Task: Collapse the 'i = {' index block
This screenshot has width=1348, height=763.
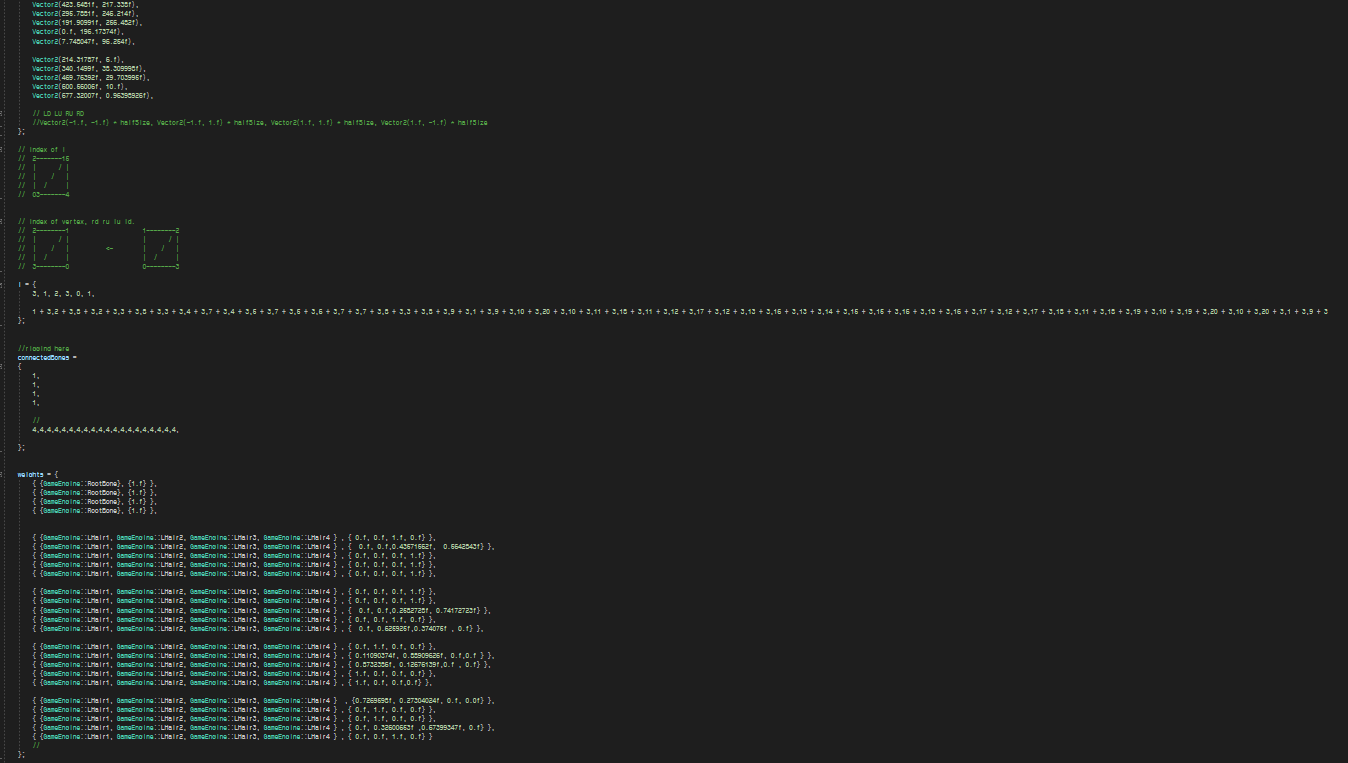Action: [x=7, y=285]
